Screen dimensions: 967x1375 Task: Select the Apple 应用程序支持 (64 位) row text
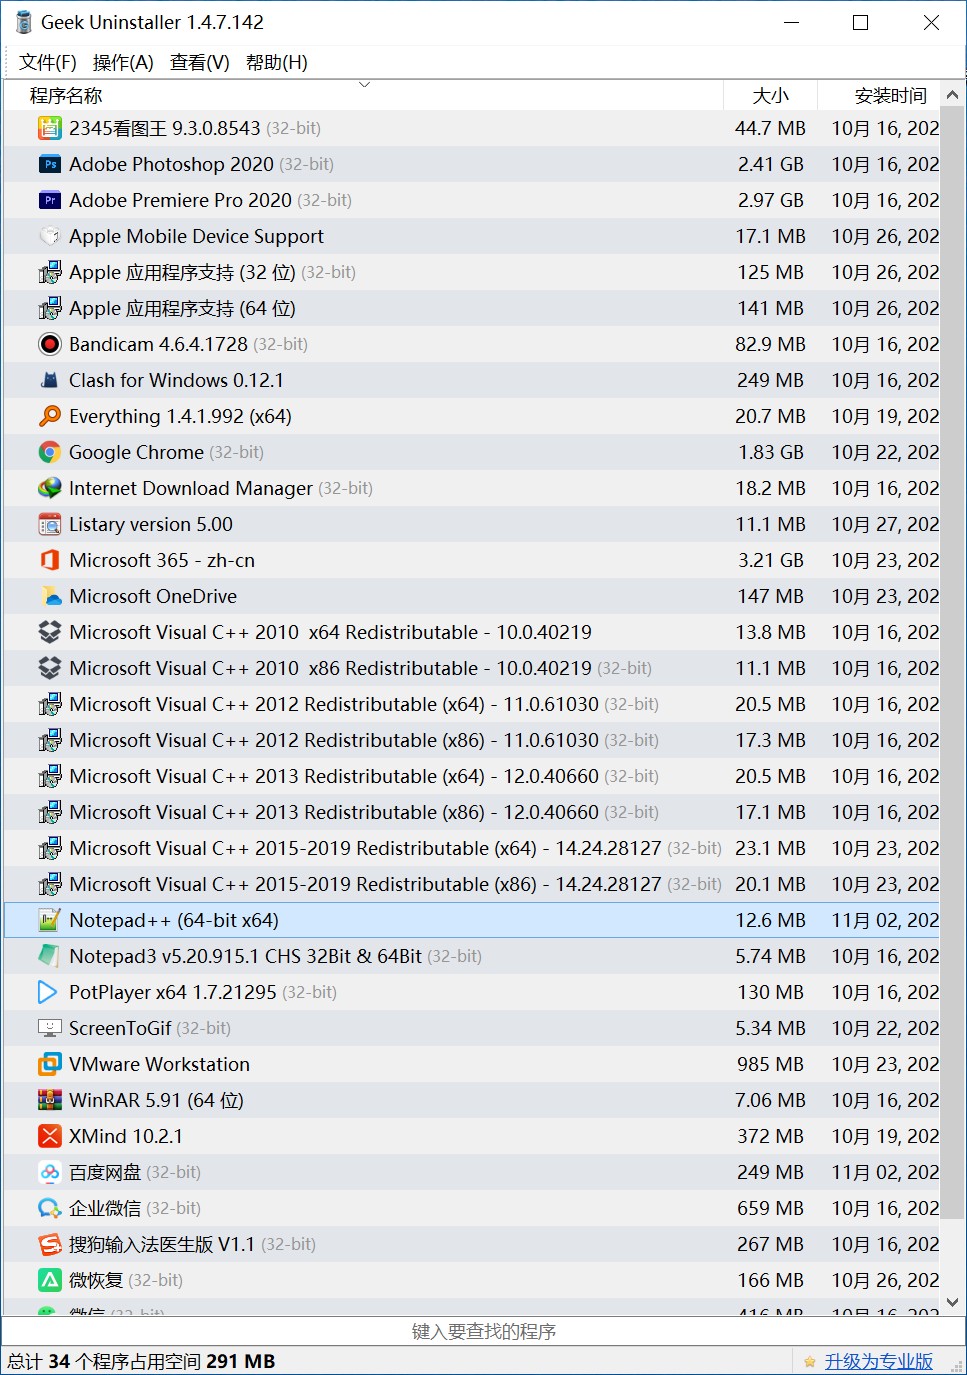182,308
